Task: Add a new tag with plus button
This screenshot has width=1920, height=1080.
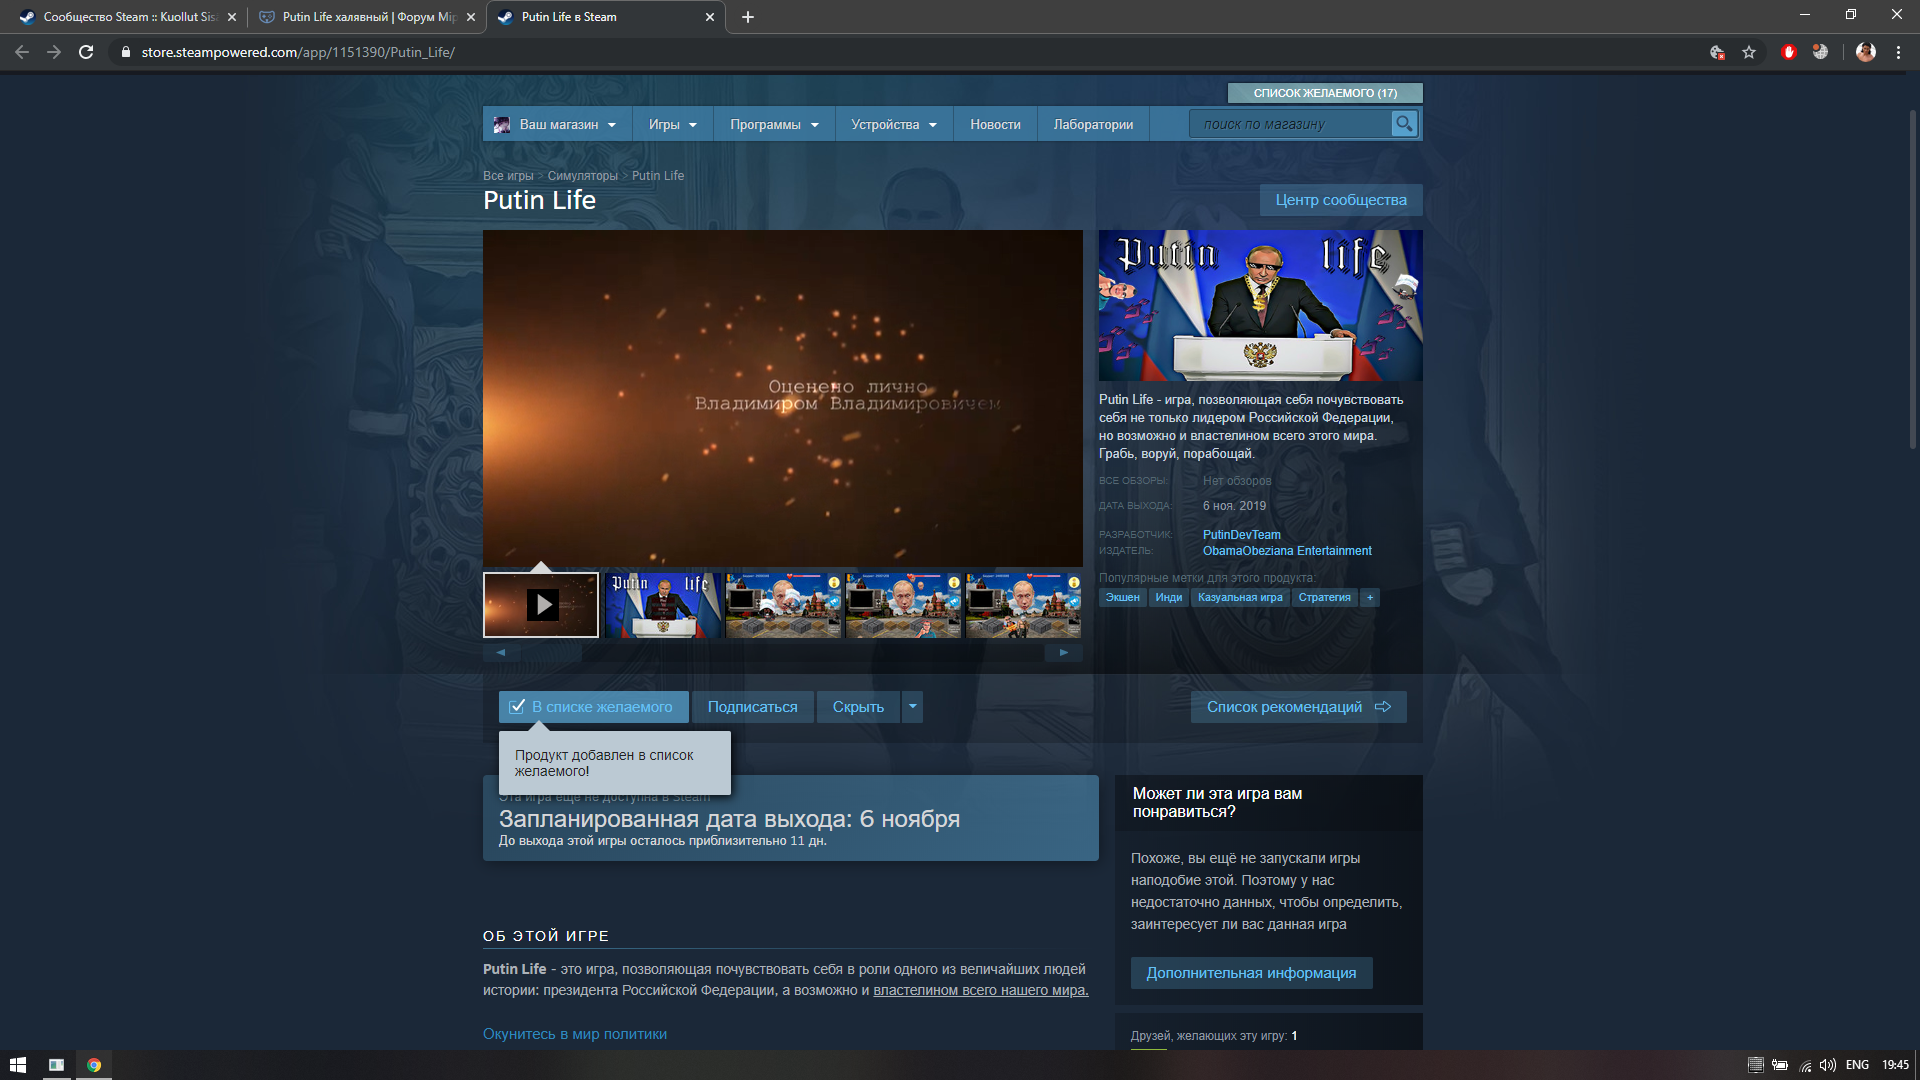Action: (x=1370, y=597)
